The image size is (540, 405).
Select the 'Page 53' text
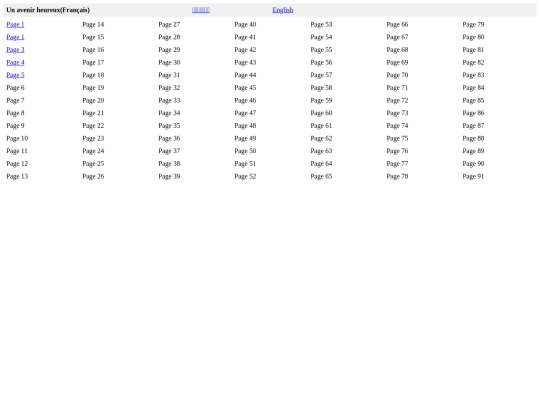321,24
